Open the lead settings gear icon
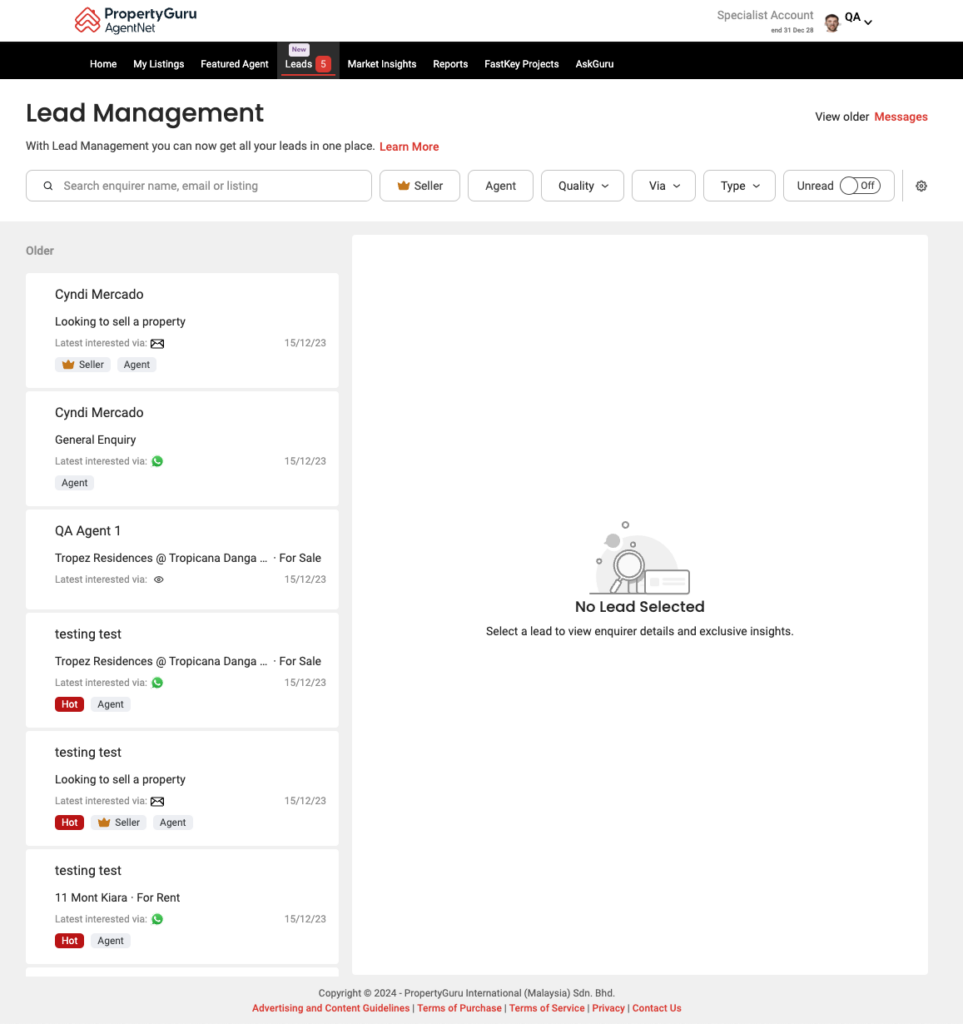The height and width of the screenshot is (1024, 963). click(x=921, y=185)
